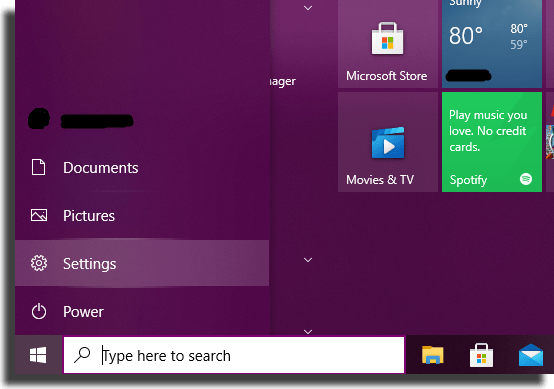
Task: Click the Documents page icon
Action: click(39, 167)
